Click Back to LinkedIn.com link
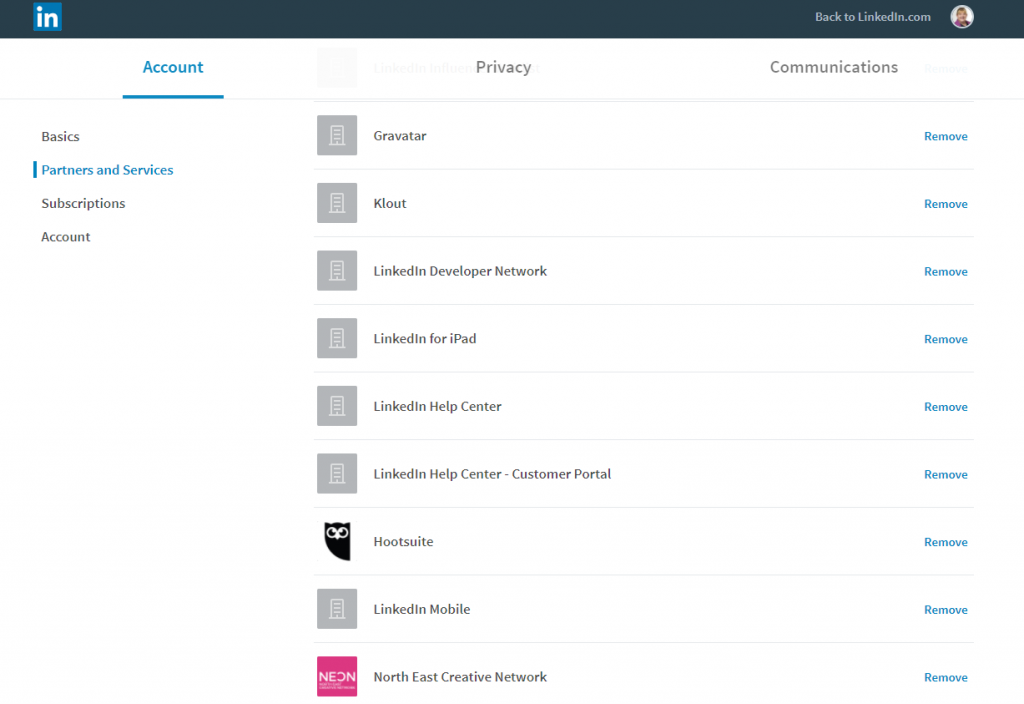This screenshot has height=704, width=1024. point(872,17)
